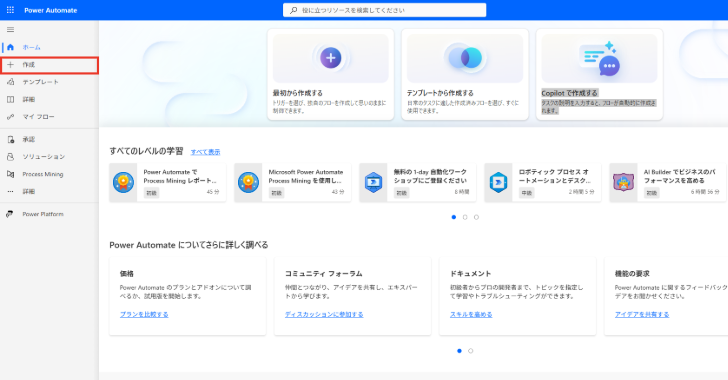This screenshot has width=728, height=380.
Task: Click the plus icon next to 作成
Action: click(10, 65)
